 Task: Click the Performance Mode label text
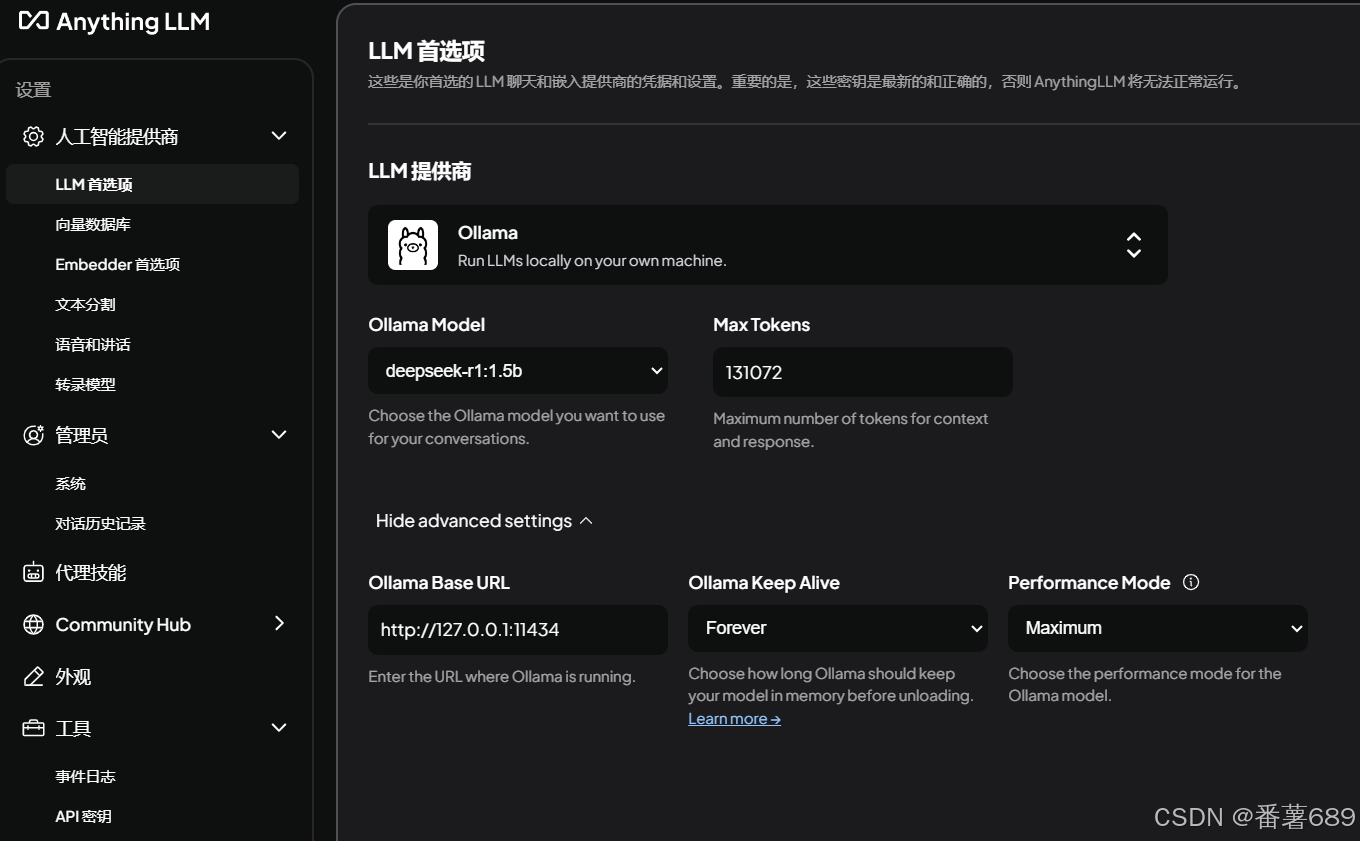(x=1089, y=582)
